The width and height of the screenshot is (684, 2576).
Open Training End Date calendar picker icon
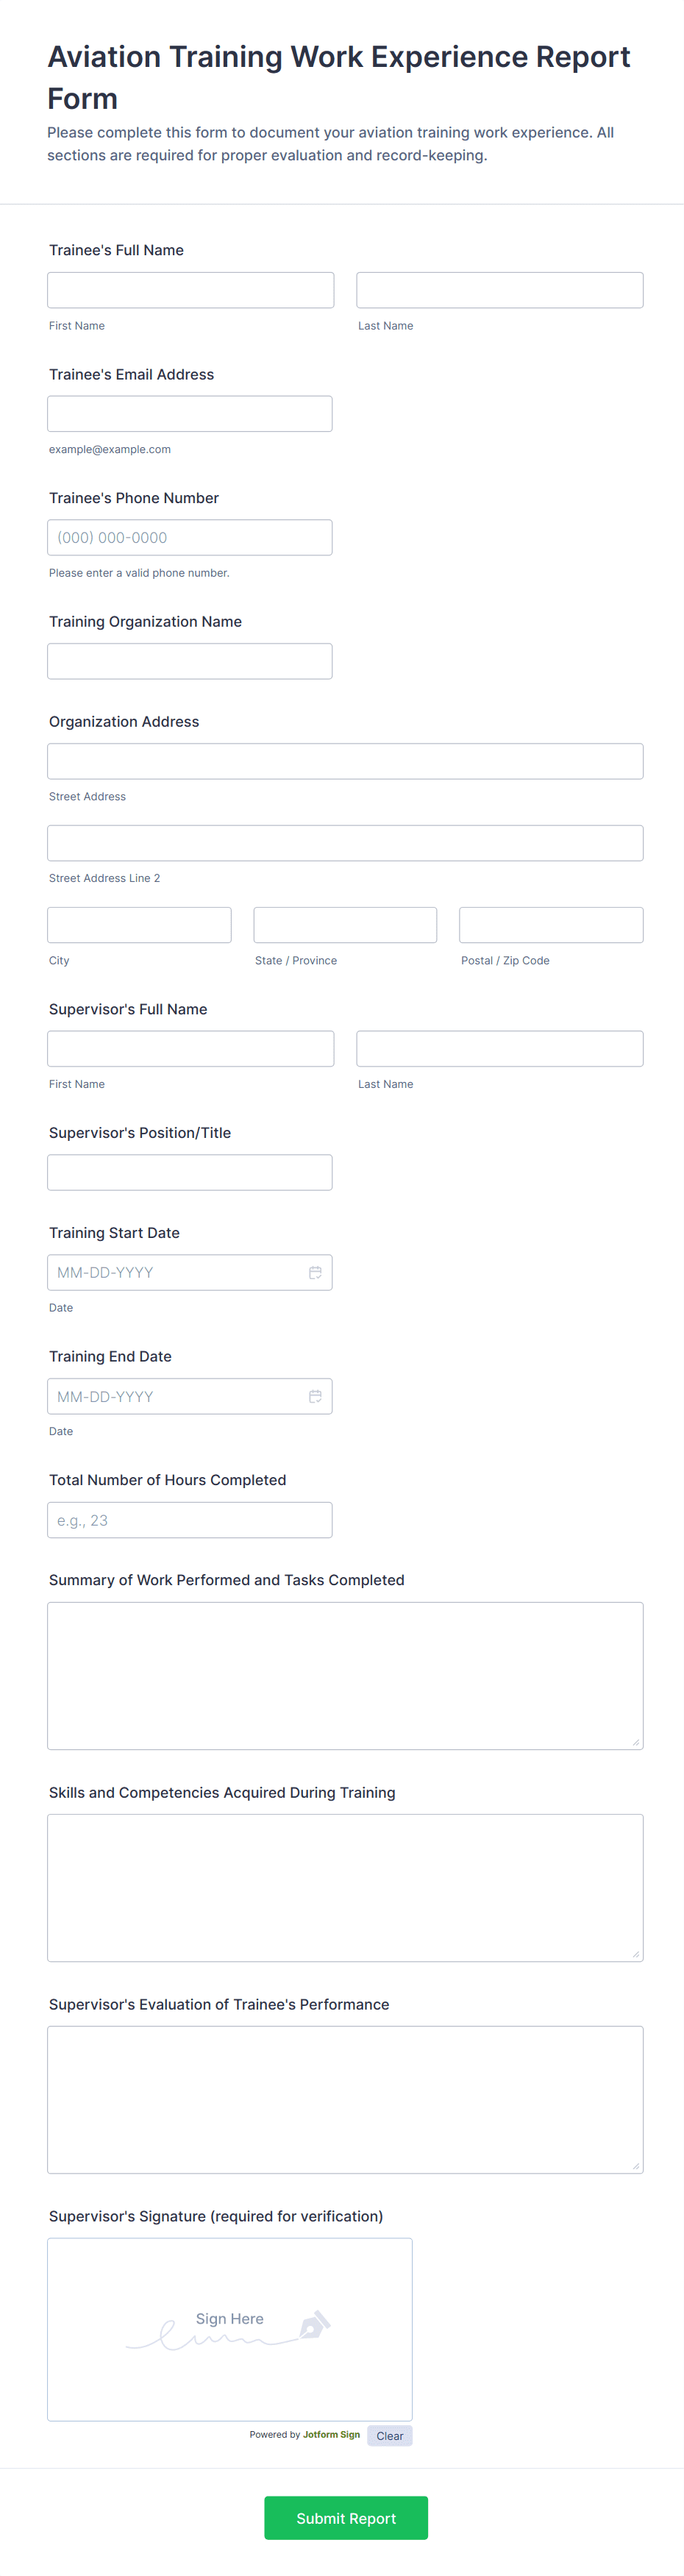click(315, 1396)
